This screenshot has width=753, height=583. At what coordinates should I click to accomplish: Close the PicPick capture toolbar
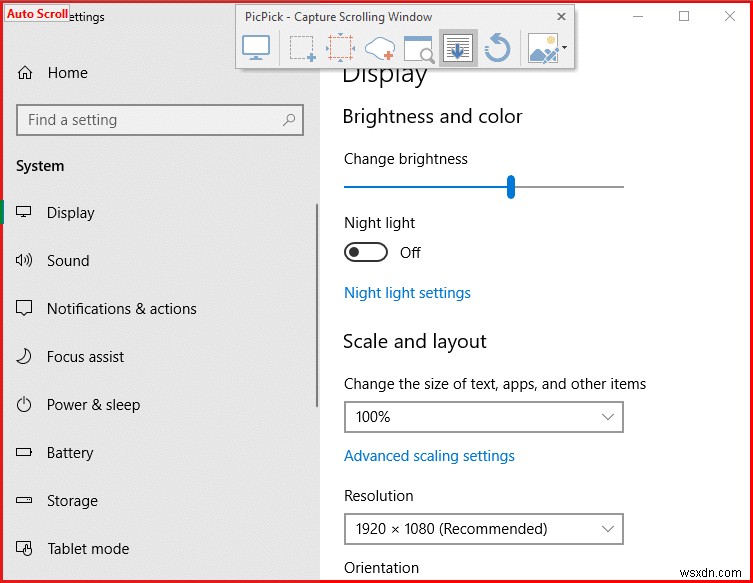click(x=561, y=17)
